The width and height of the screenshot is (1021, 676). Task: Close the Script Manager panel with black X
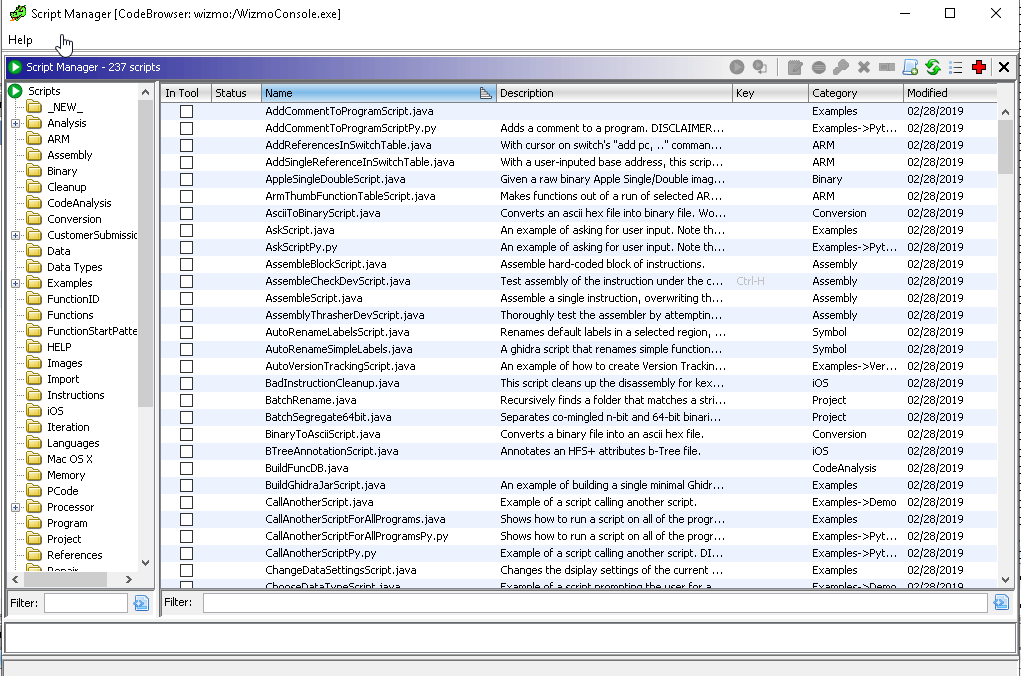point(1003,67)
